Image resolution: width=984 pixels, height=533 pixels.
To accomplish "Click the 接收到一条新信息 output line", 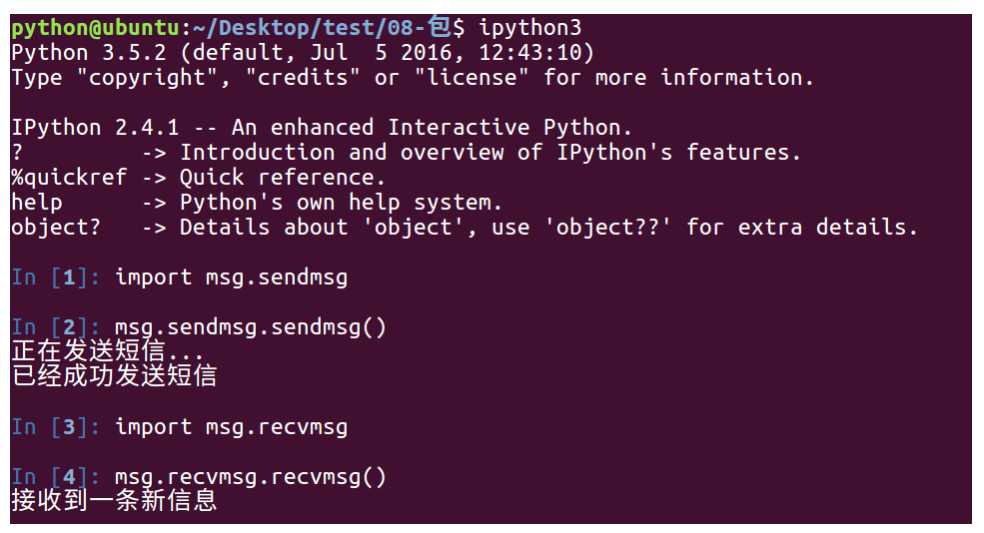I will (114, 501).
